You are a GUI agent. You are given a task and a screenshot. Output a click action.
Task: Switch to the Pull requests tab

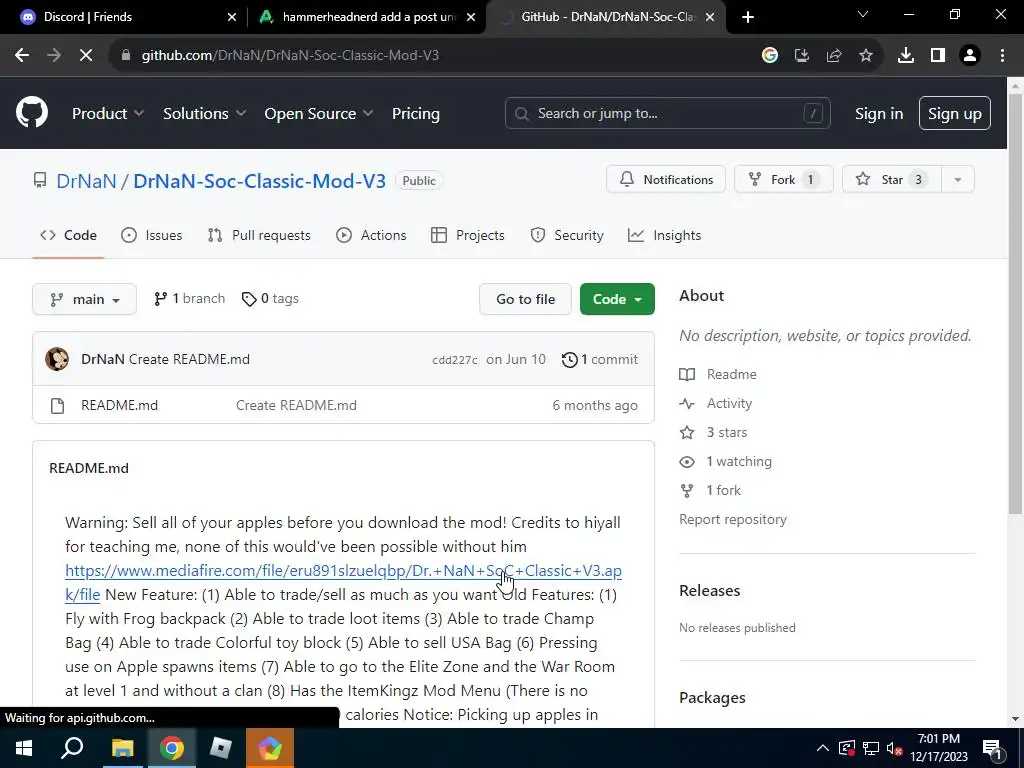tap(259, 235)
